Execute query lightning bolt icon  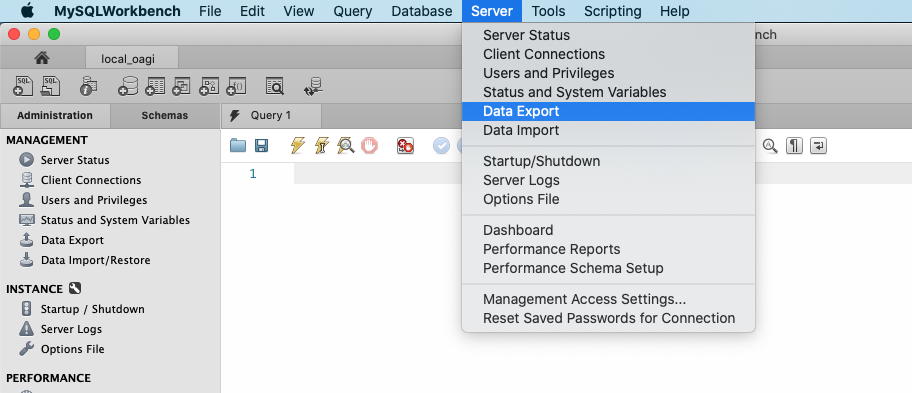coord(298,145)
